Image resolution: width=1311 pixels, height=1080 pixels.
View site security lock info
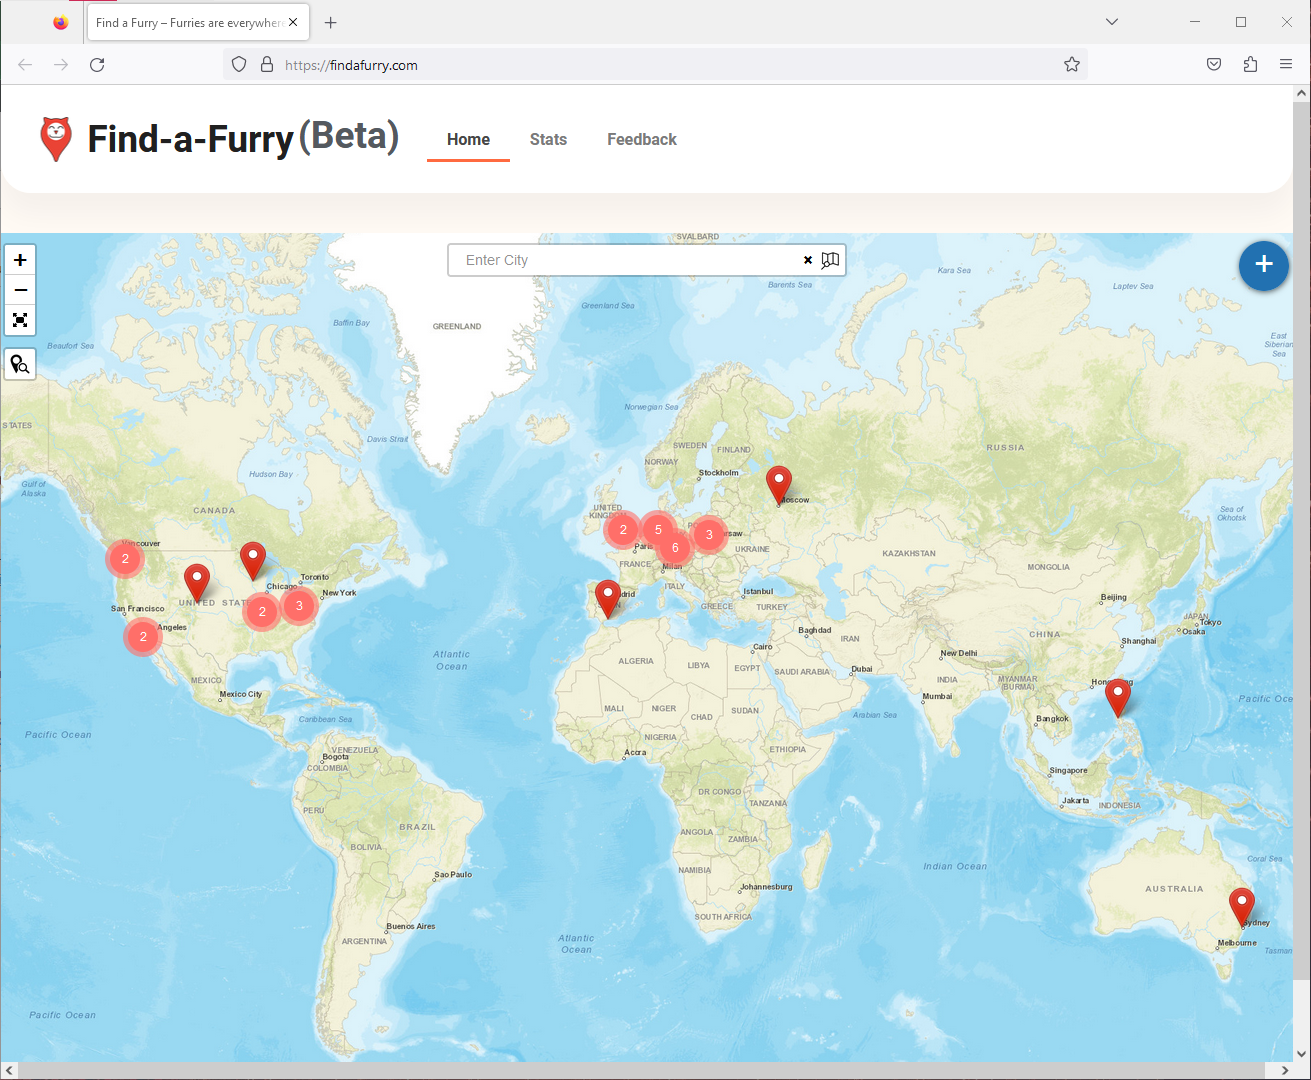267,65
